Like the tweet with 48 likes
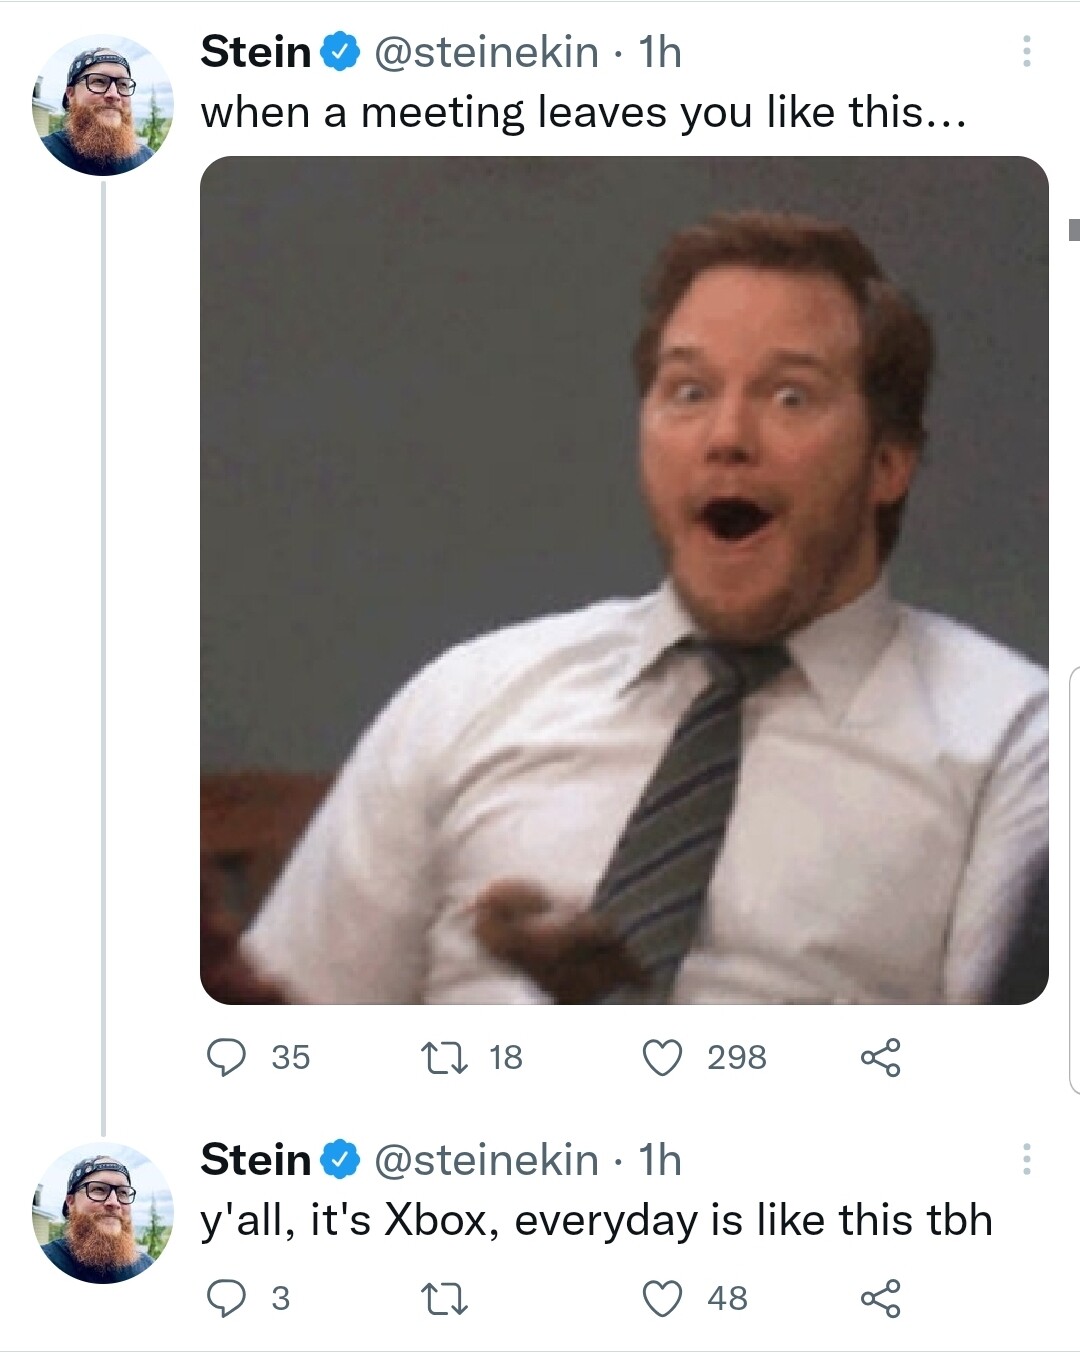The height and width of the screenshot is (1359, 1080). pos(662,1298)
